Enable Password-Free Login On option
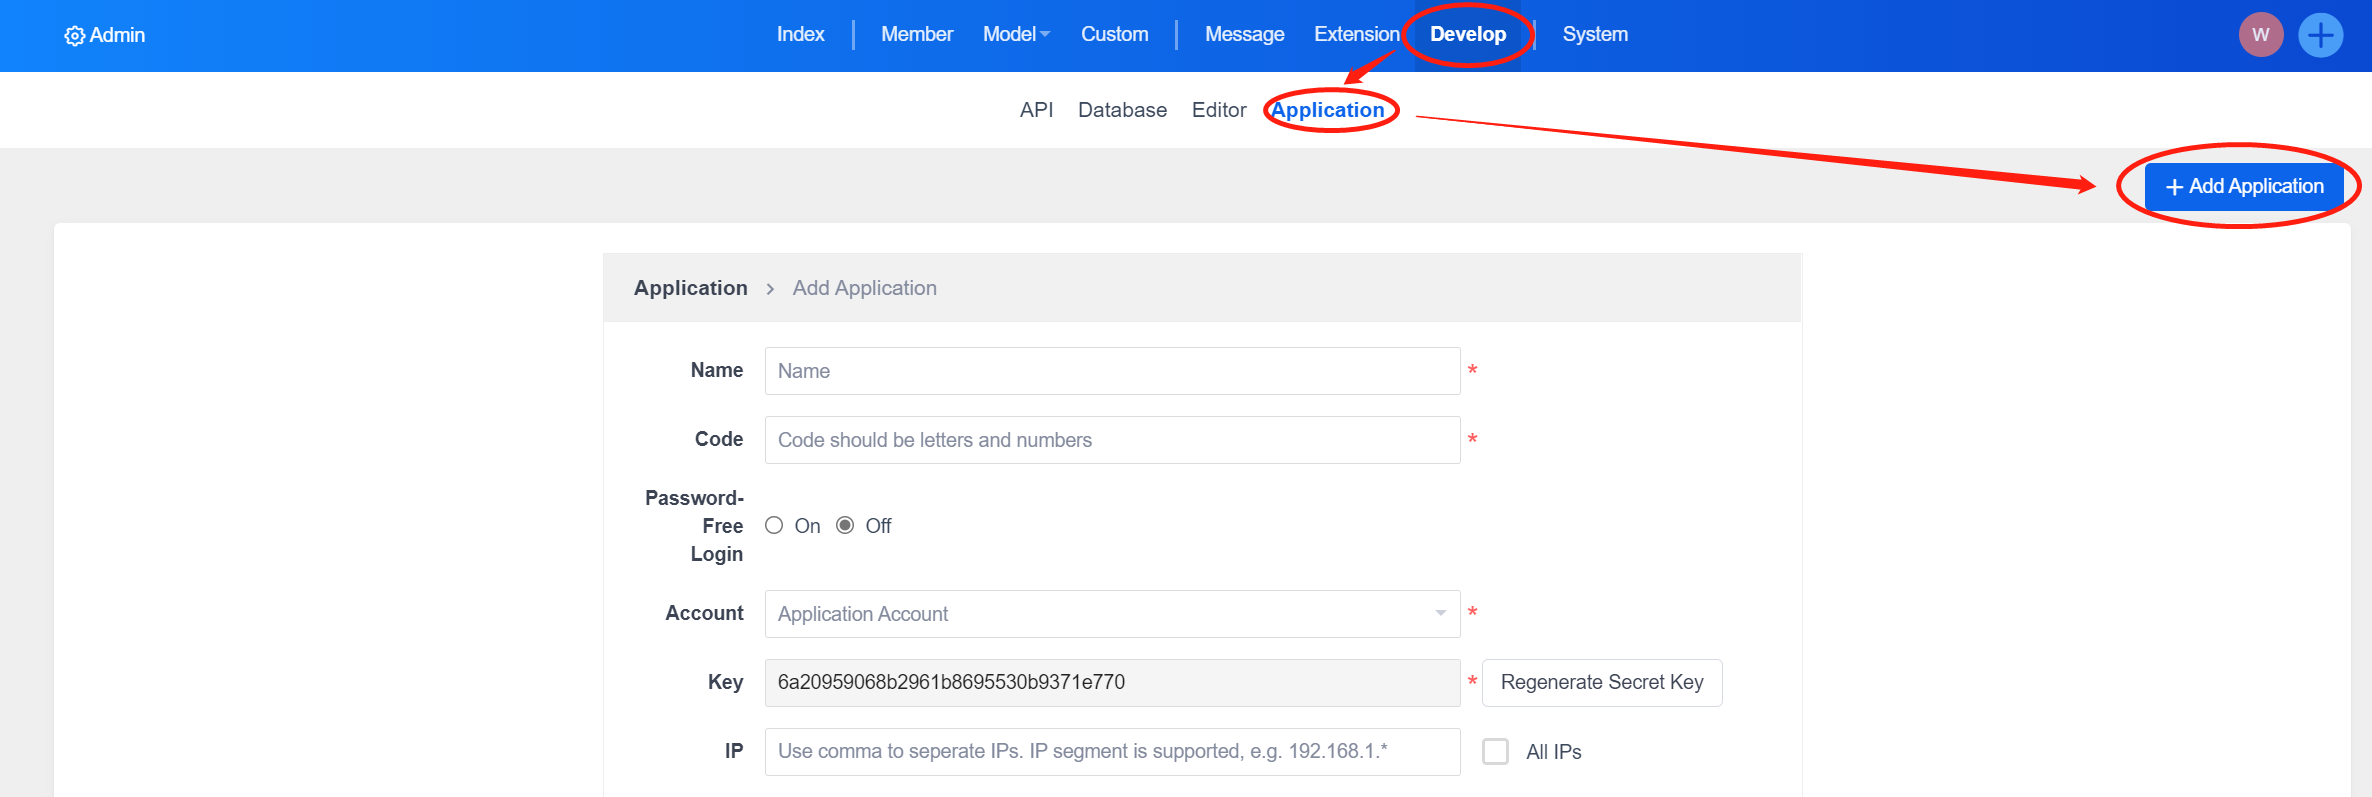 774,526
